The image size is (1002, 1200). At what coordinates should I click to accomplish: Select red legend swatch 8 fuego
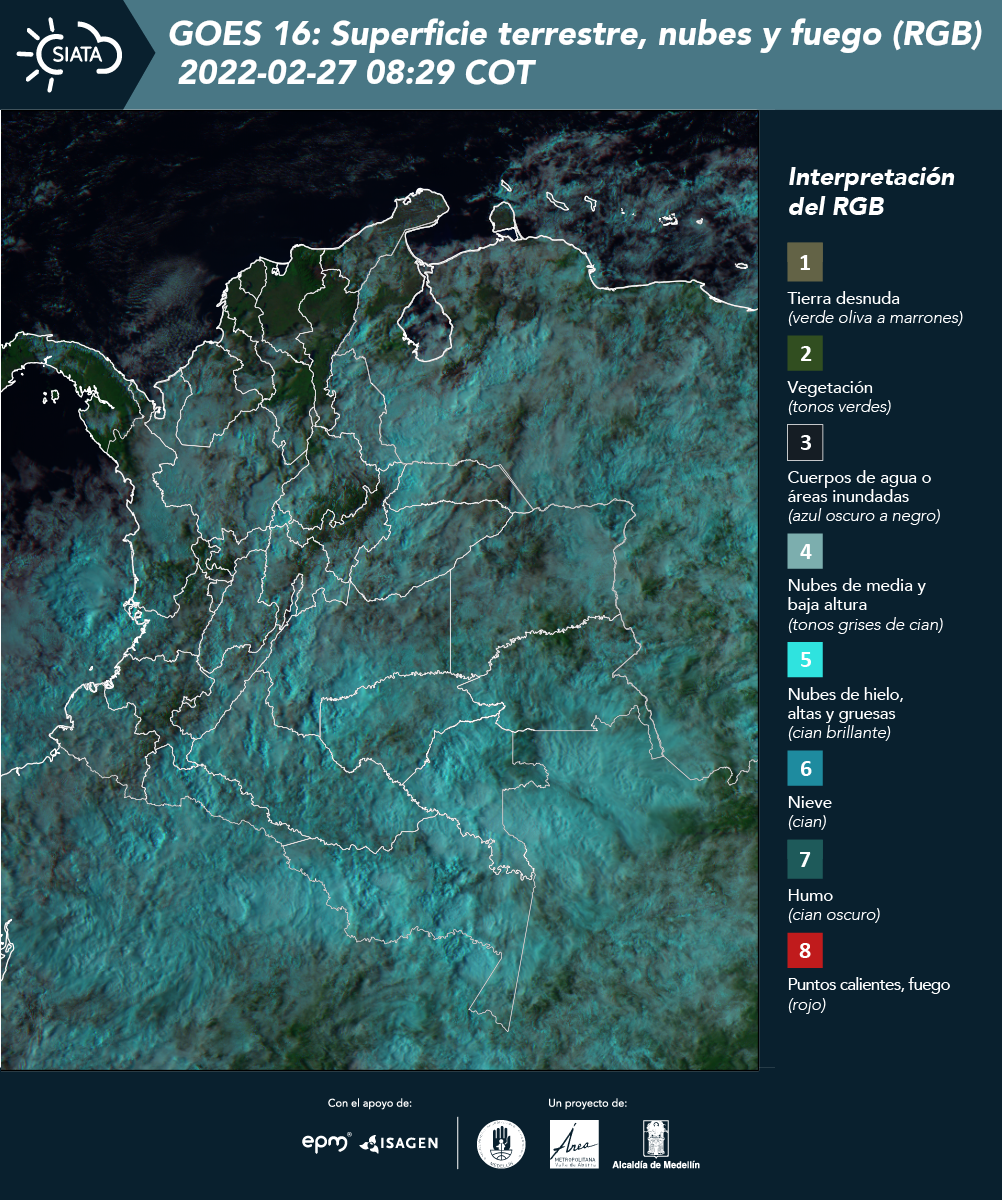[x=805, y=949]
